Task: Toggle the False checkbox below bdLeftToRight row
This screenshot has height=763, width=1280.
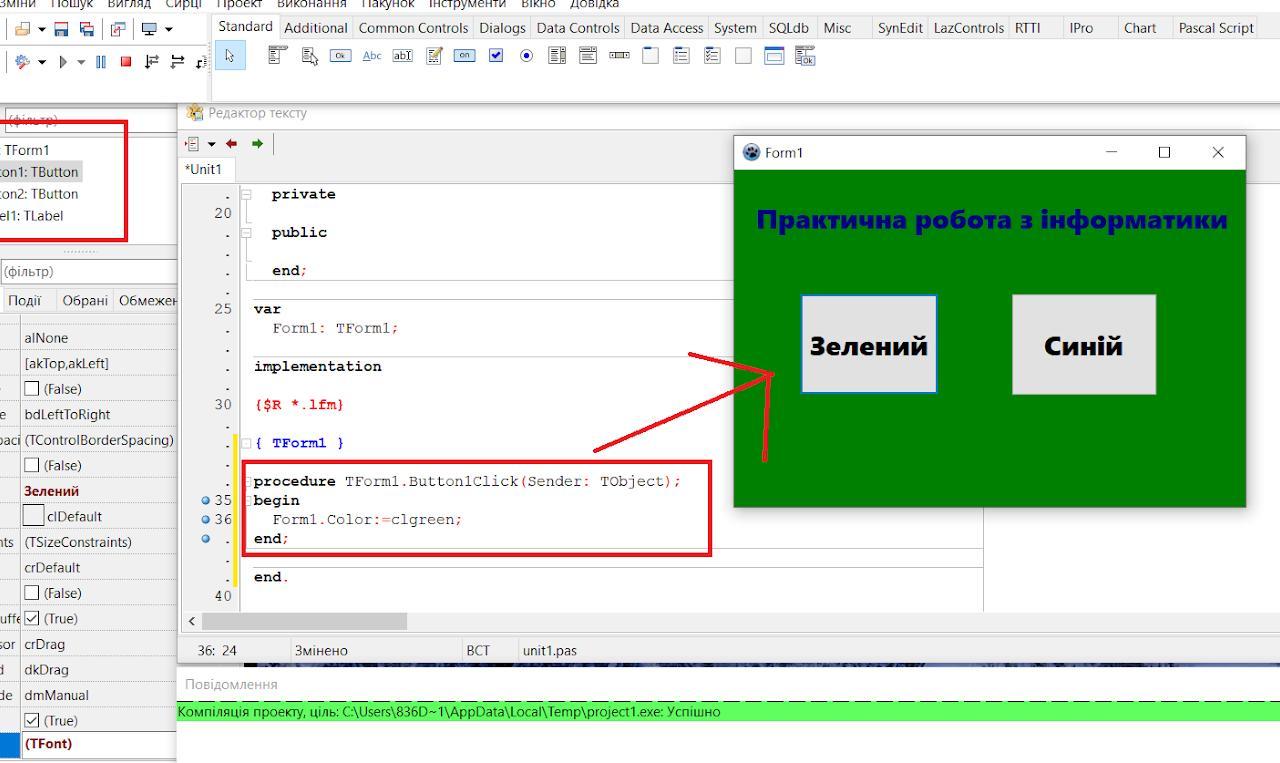Action: pos(31,465)
